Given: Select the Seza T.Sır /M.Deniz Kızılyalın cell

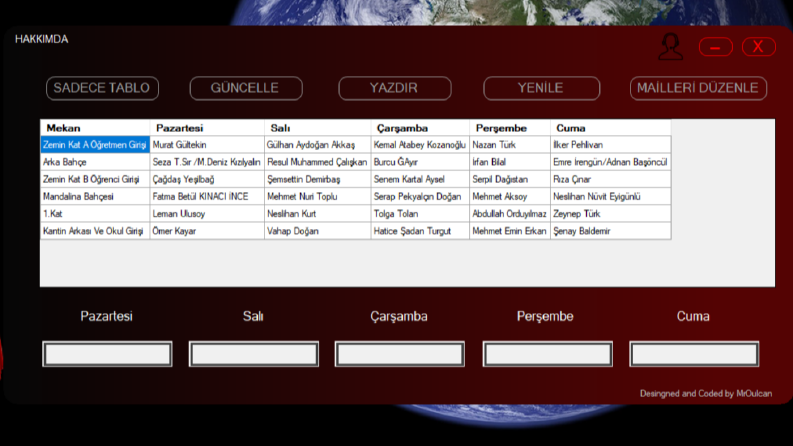Looking at the screenshot, I should click(x=207, y=162).
